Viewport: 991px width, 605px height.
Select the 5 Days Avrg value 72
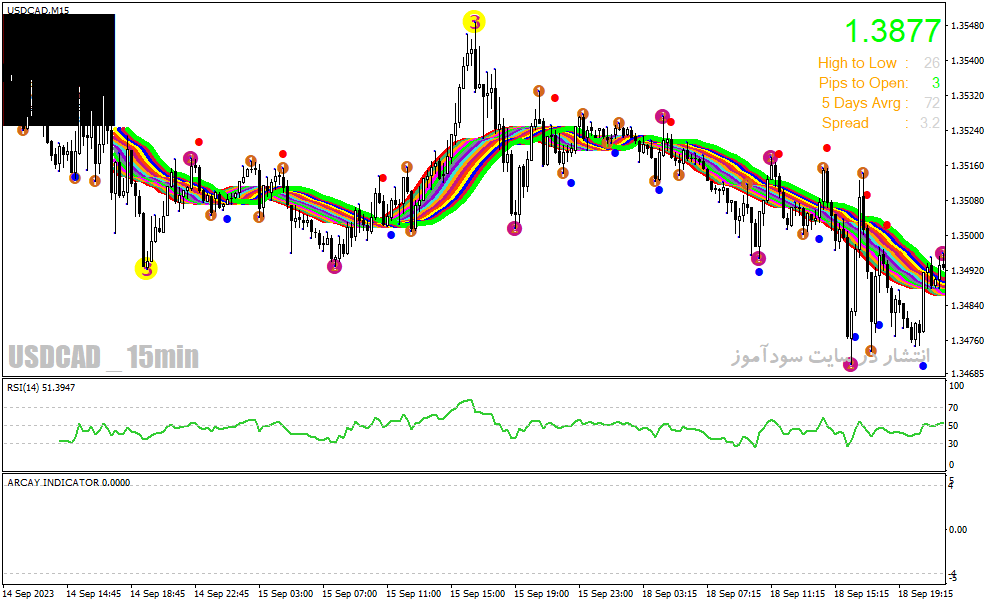(932, 103)
